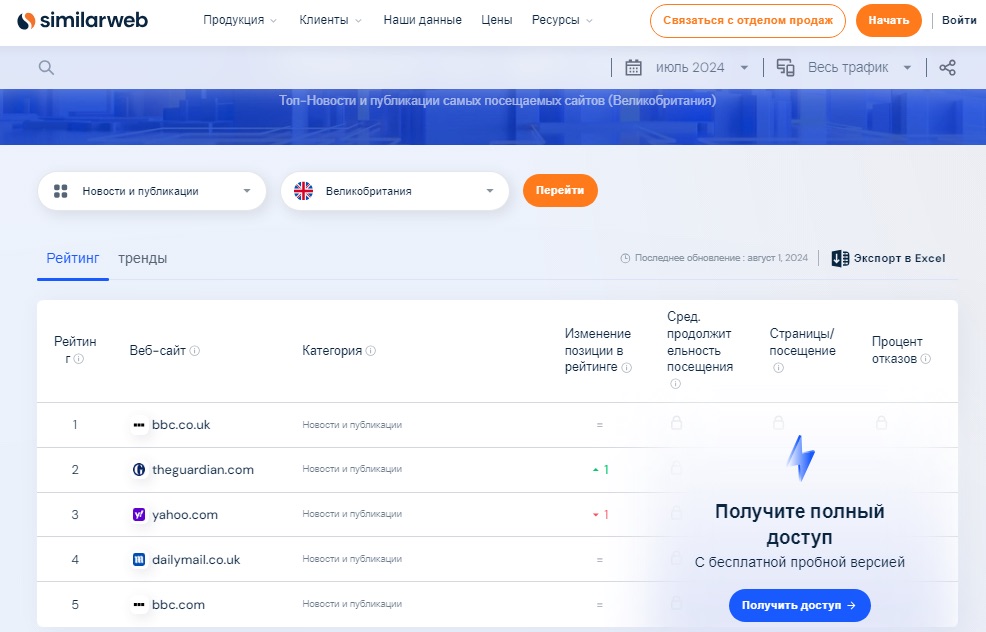Click info icon under Страницы/посещение

click(x=778, y=368)
